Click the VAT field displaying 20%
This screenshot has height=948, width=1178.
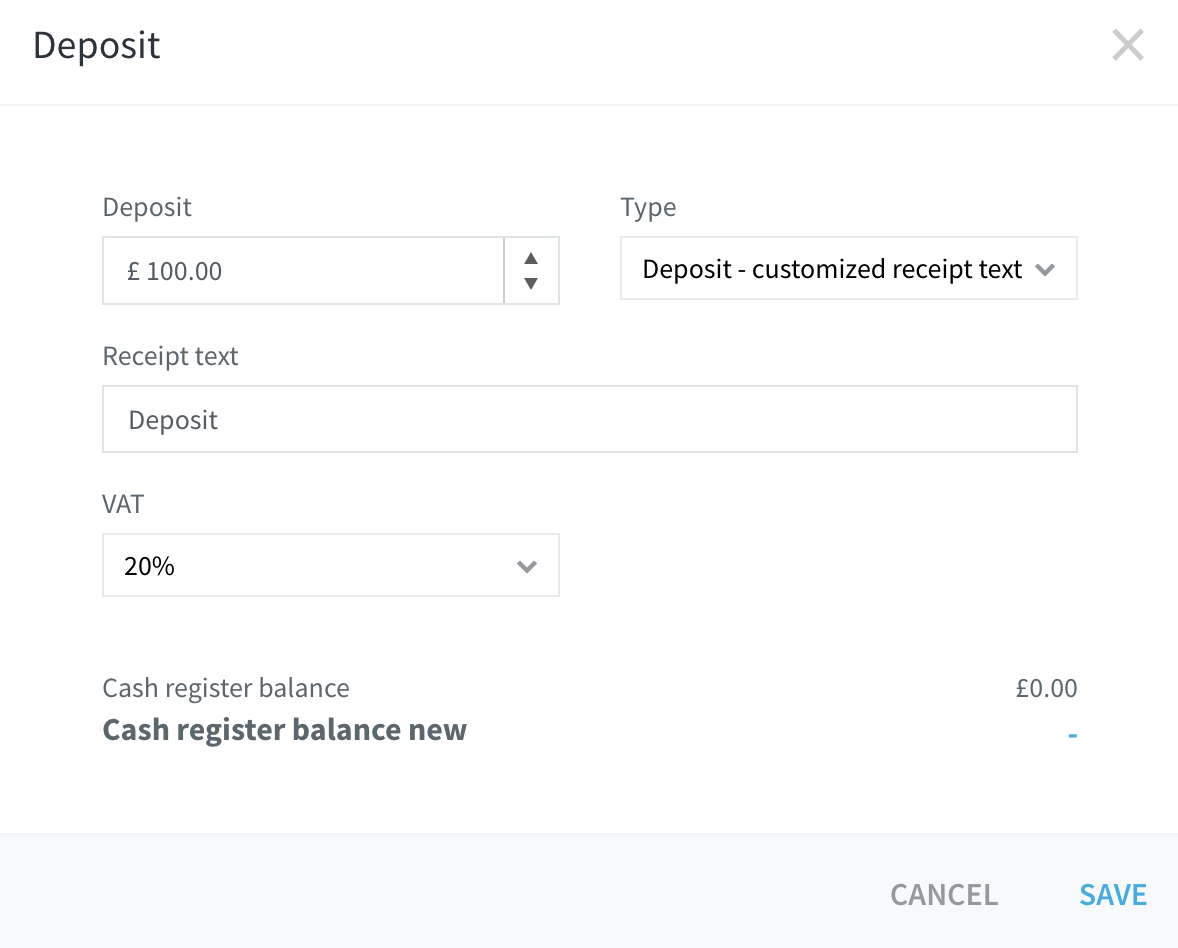tap(330, 565)
